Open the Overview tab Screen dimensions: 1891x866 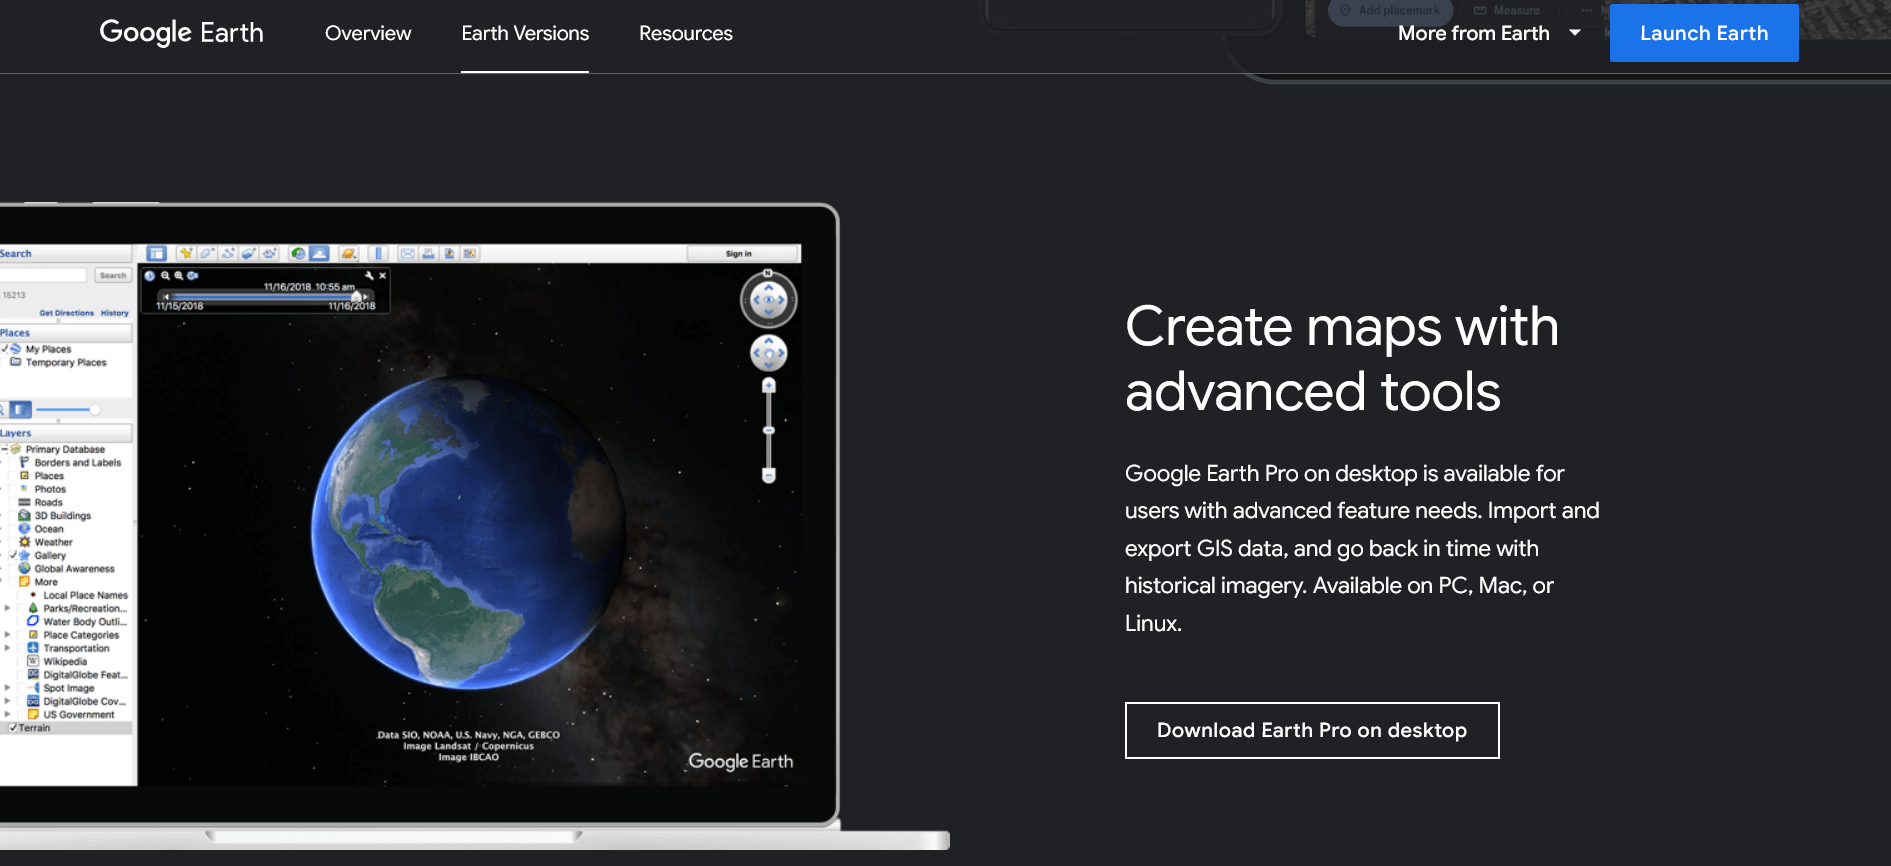[368, 33]
